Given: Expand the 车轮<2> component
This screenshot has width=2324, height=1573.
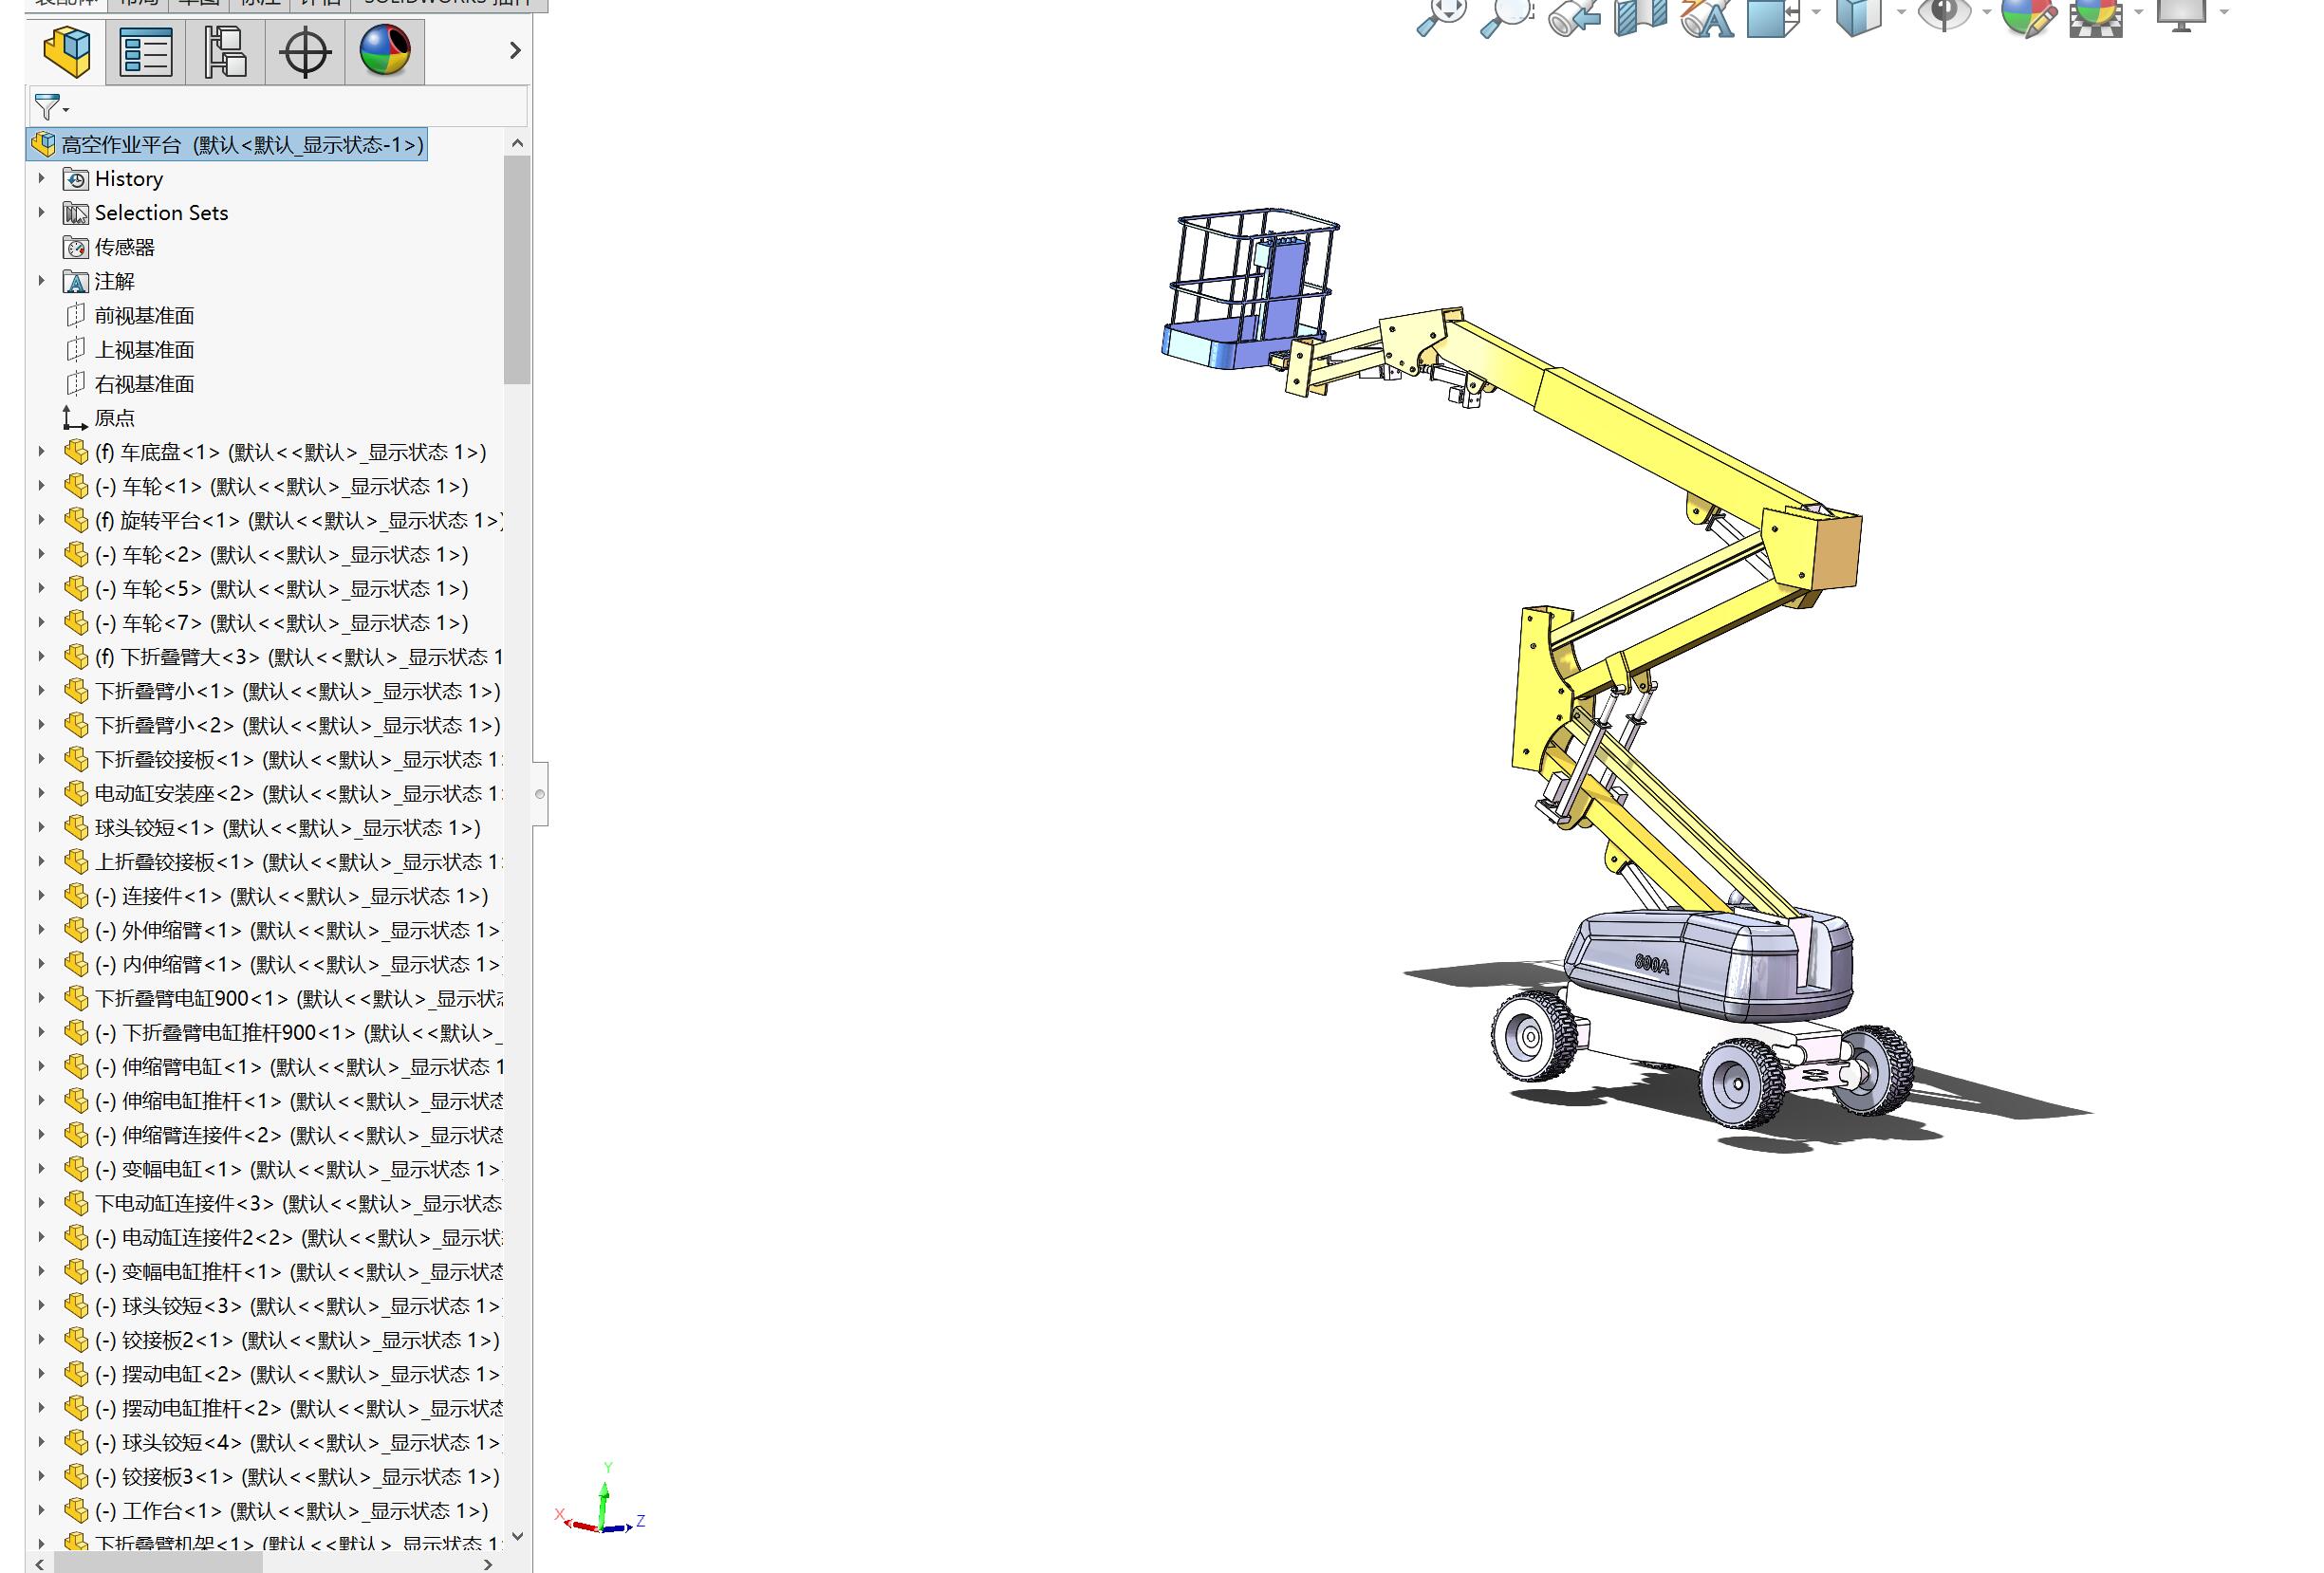Looking at the screenshot, I should pyautogui.click(x=41, y=554).
